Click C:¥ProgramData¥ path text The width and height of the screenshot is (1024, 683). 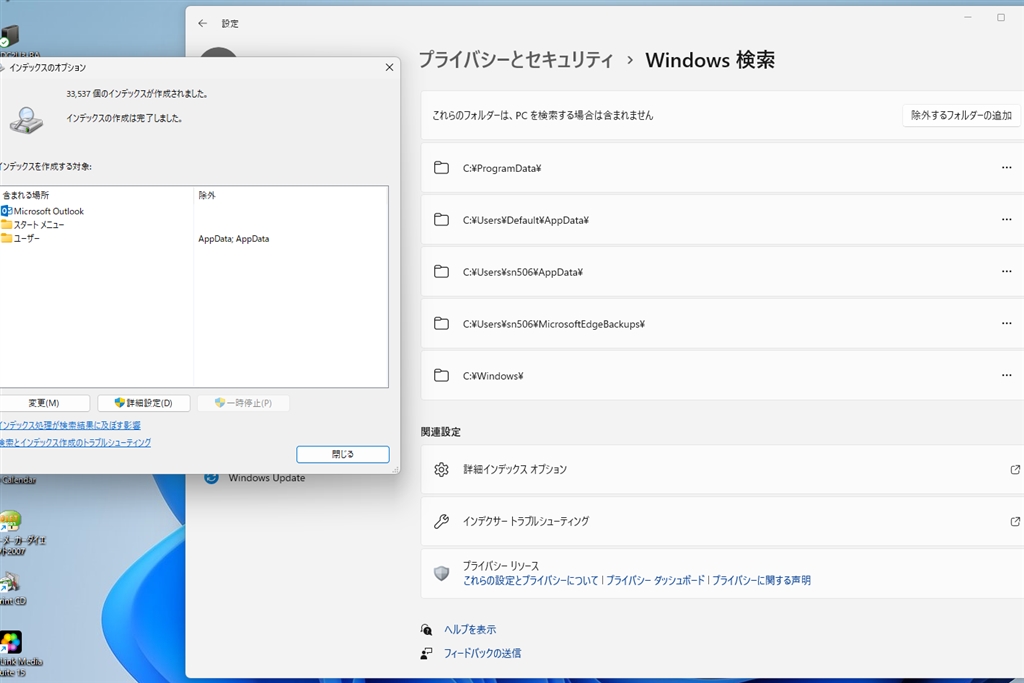pos(502,168)
